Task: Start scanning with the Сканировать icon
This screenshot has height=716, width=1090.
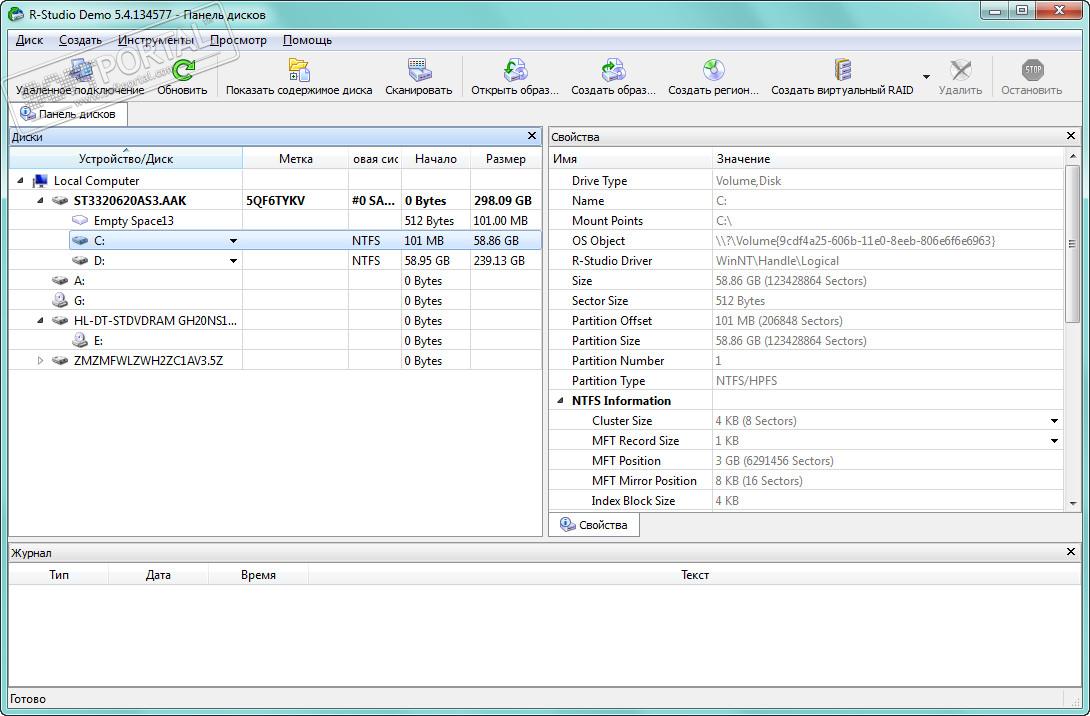Action: 418,70
